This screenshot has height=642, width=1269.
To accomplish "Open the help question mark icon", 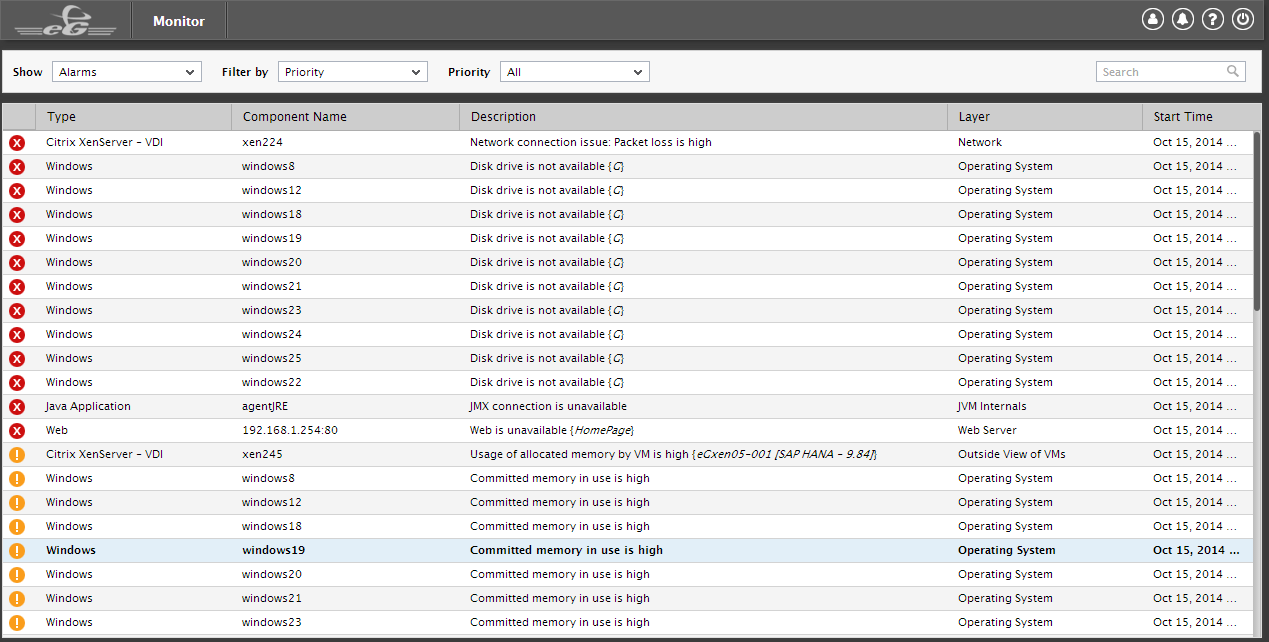I will click(1213, 19).
